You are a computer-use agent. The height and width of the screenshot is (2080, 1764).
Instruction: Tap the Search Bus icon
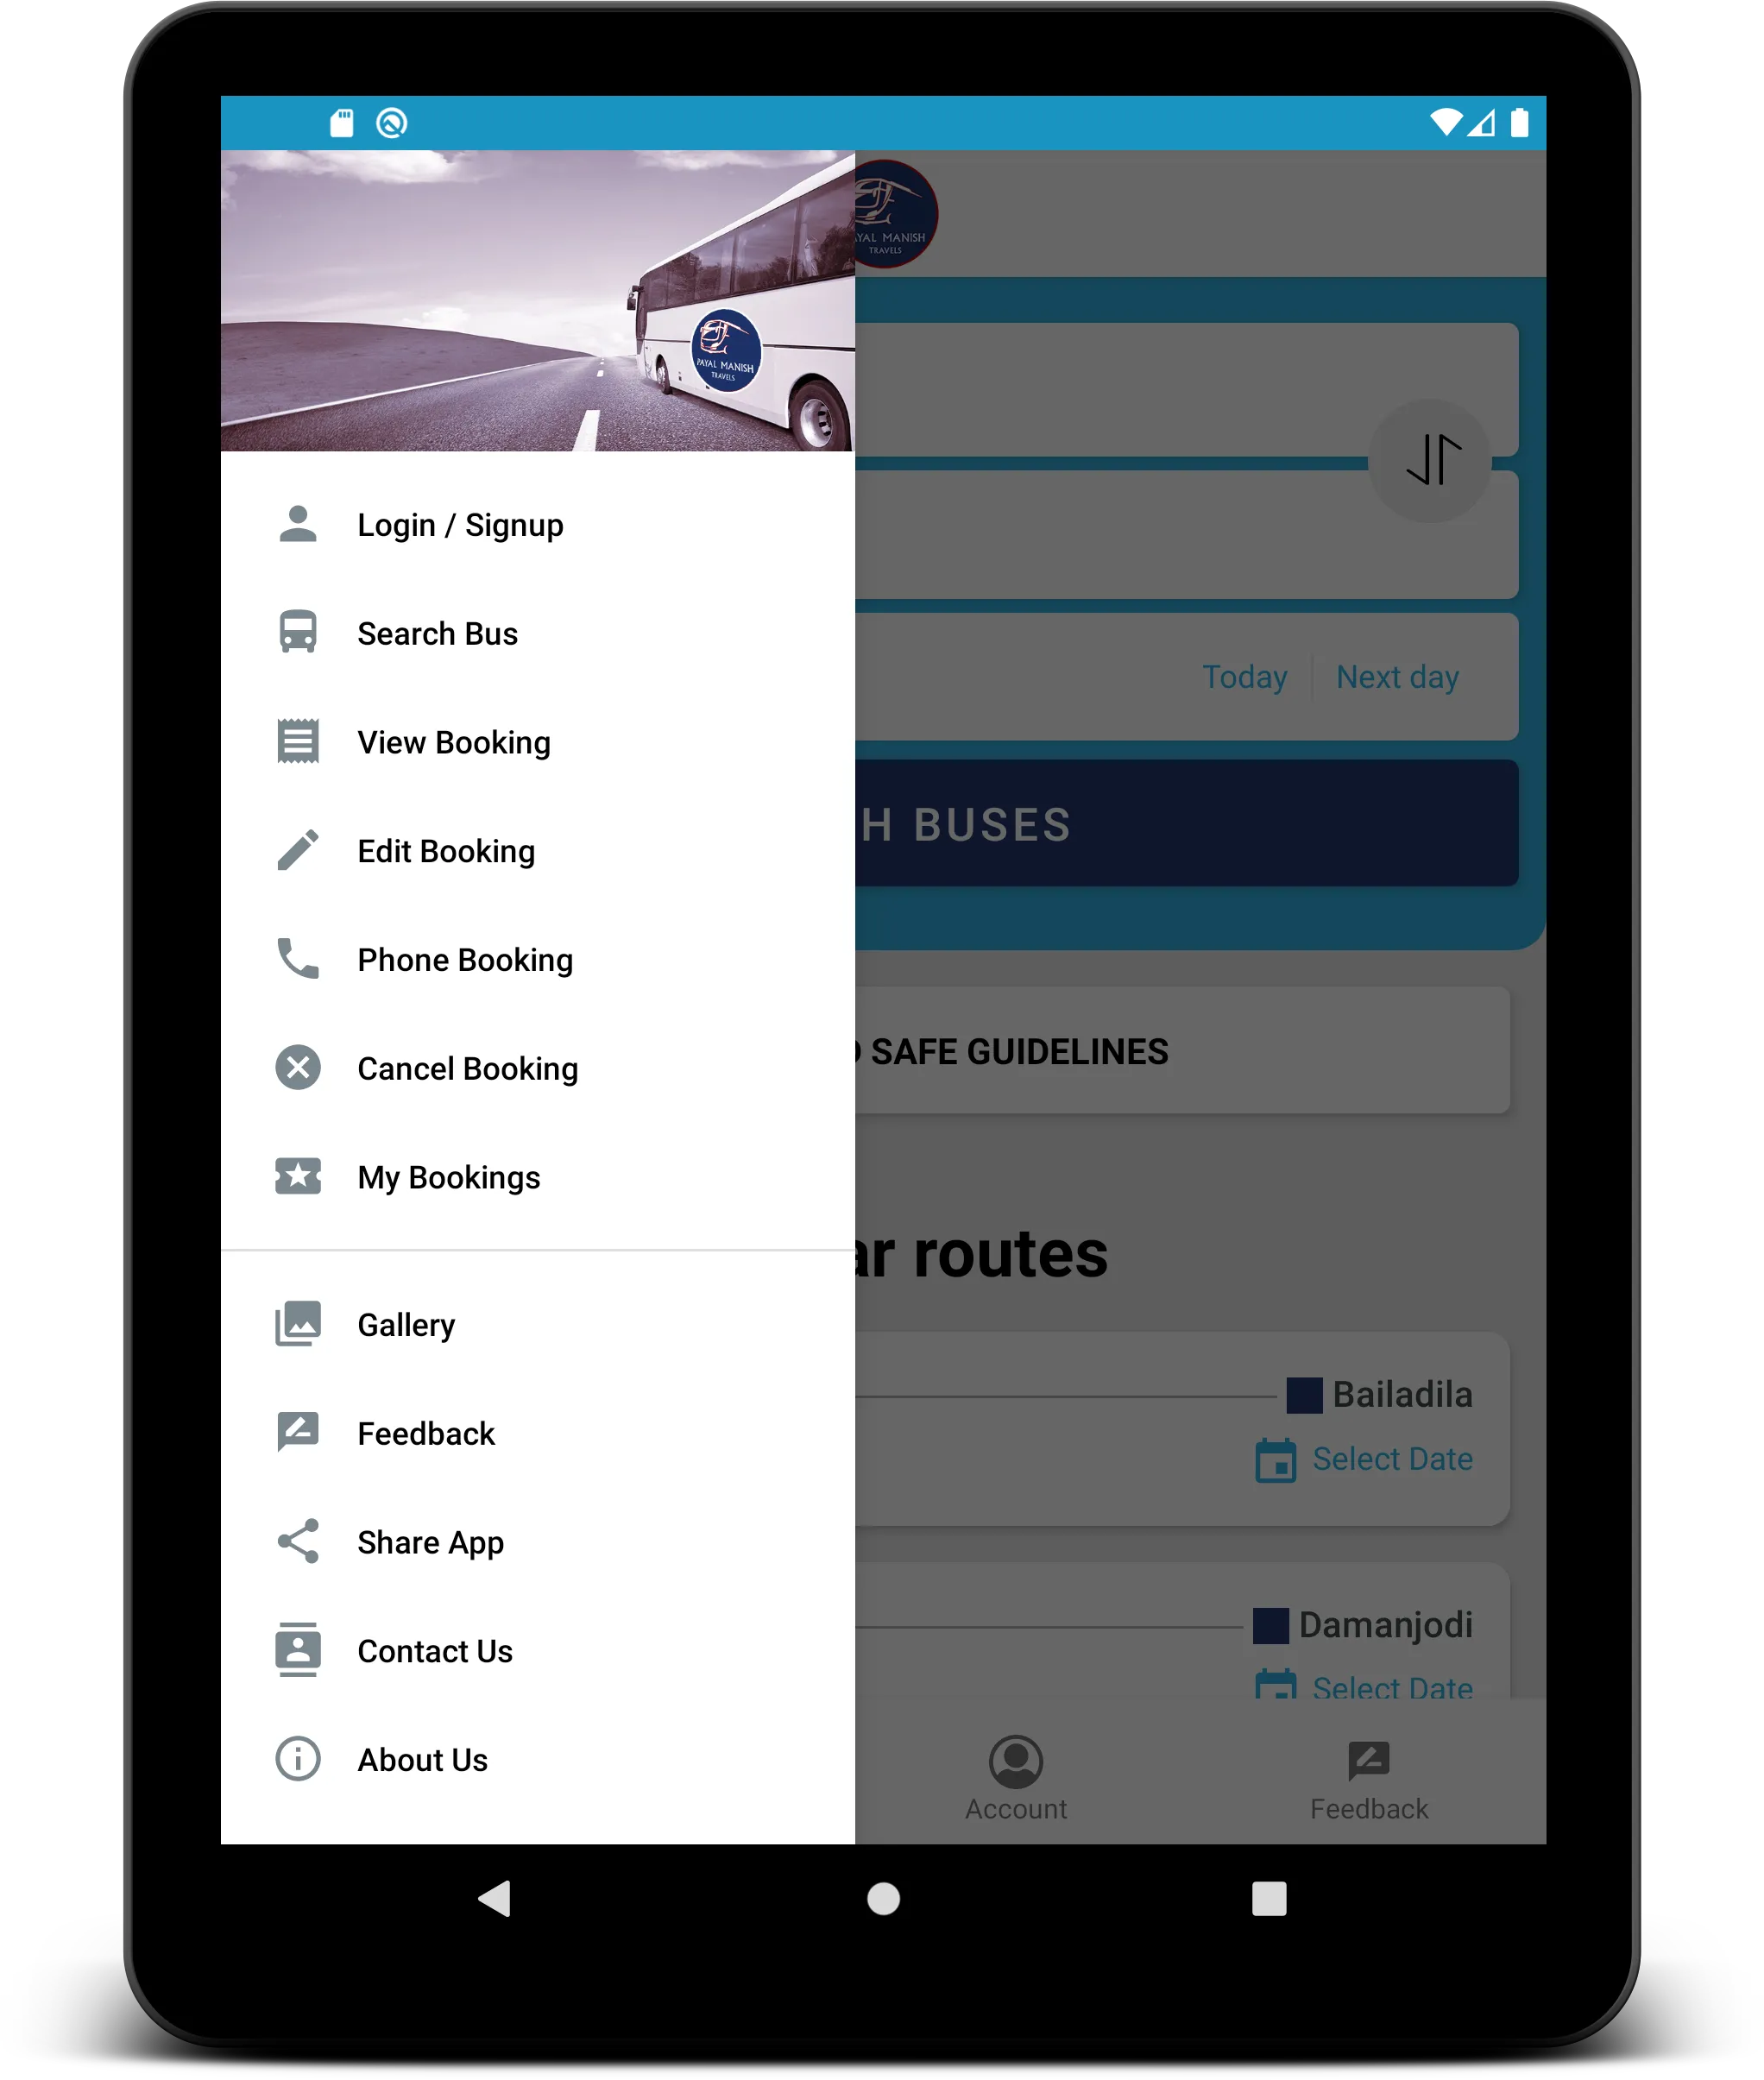click(x=299, y=632)
